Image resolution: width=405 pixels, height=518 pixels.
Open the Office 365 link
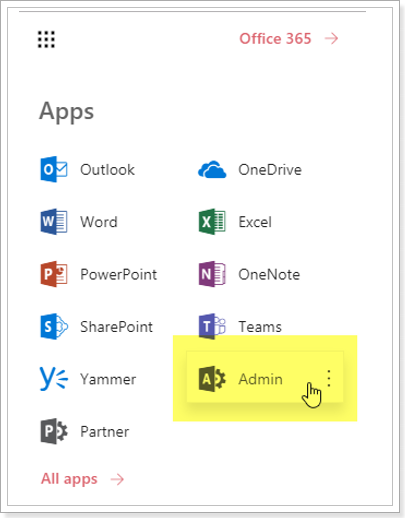[x=275, y=39]
